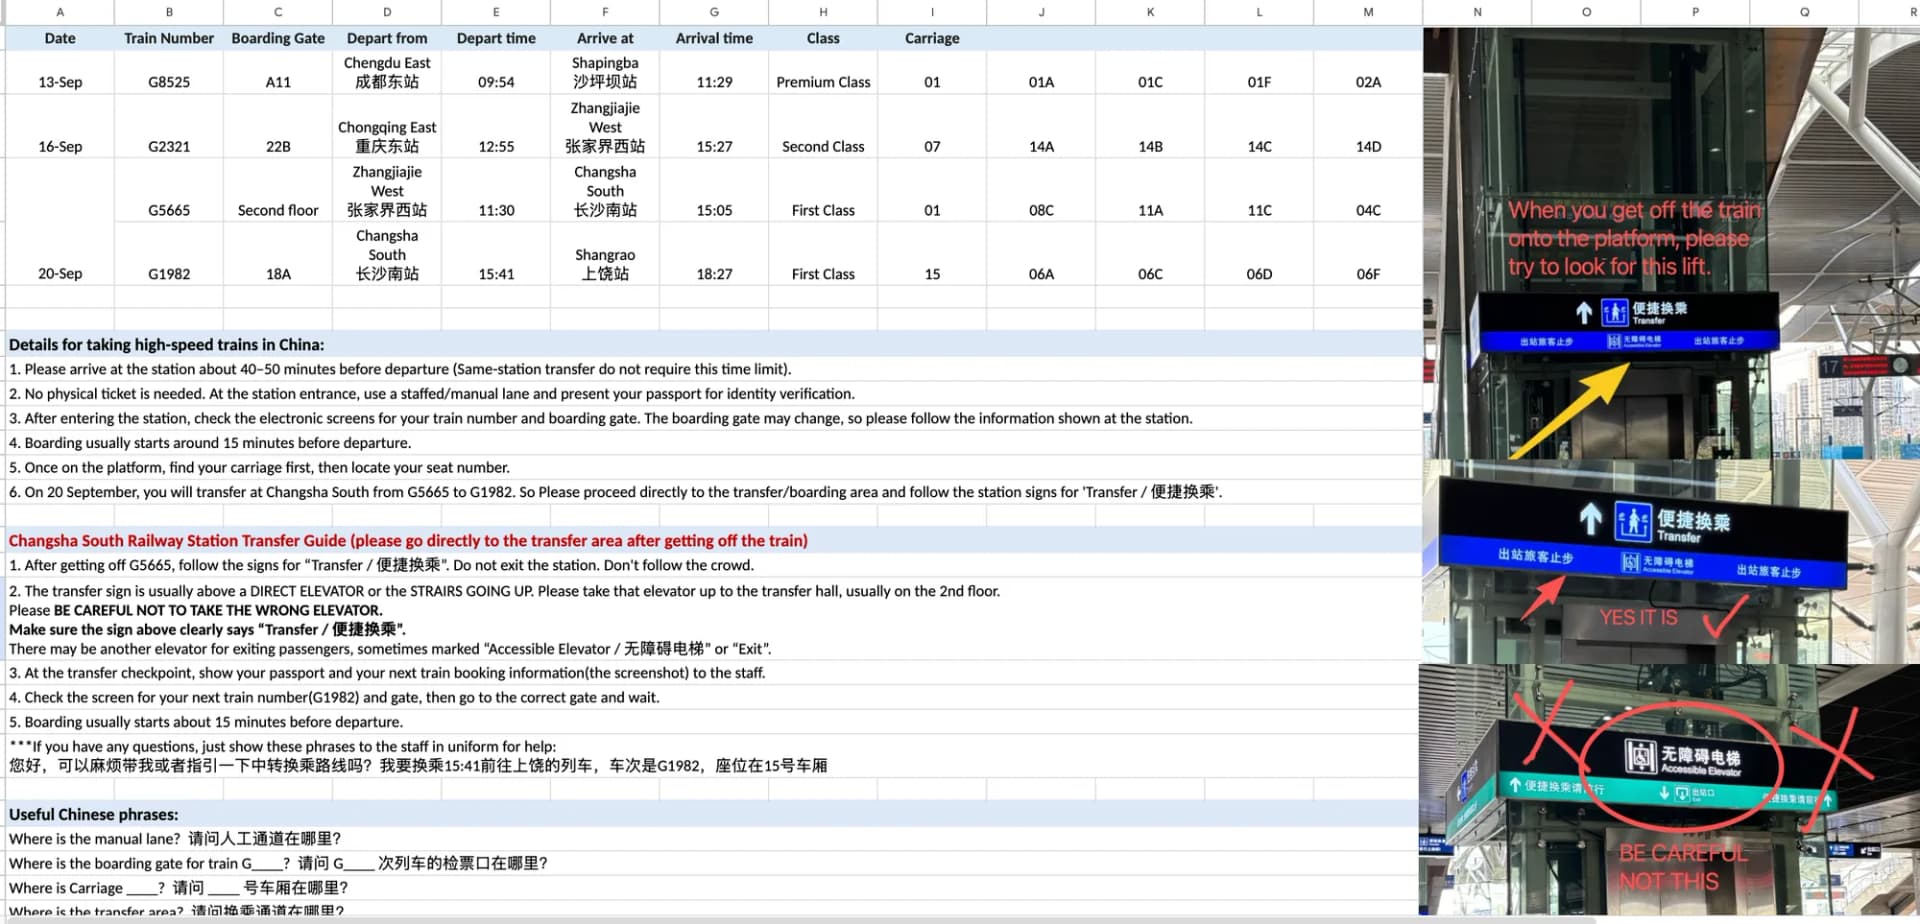Click the 'YES IT IS' transfer sign photo

coord(1671,561)
